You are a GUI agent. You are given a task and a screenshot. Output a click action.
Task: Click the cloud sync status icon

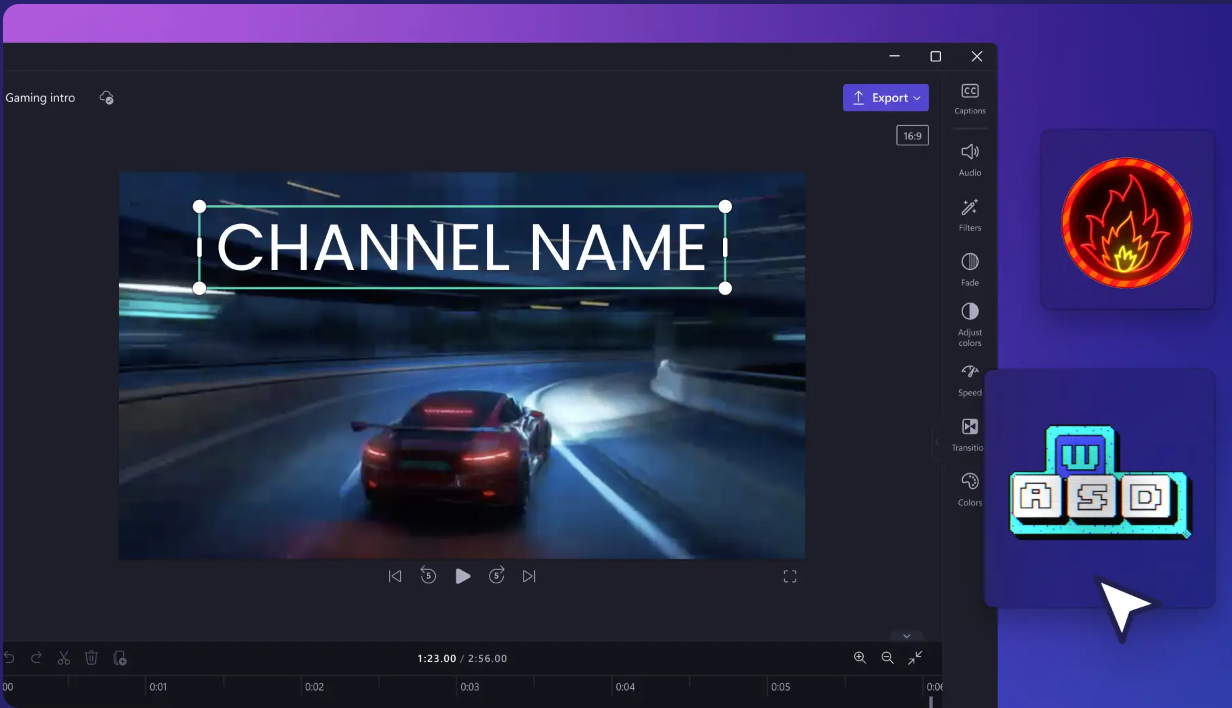107,98
